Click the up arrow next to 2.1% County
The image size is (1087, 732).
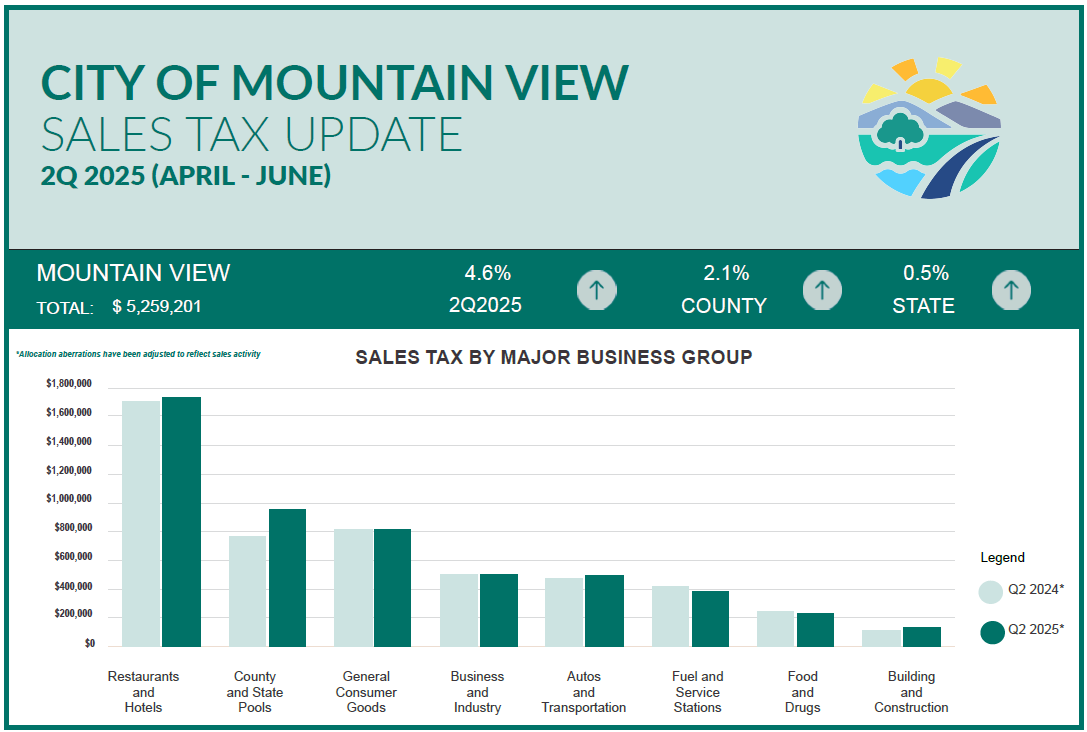pyautogui.click(x=822, y=290)
